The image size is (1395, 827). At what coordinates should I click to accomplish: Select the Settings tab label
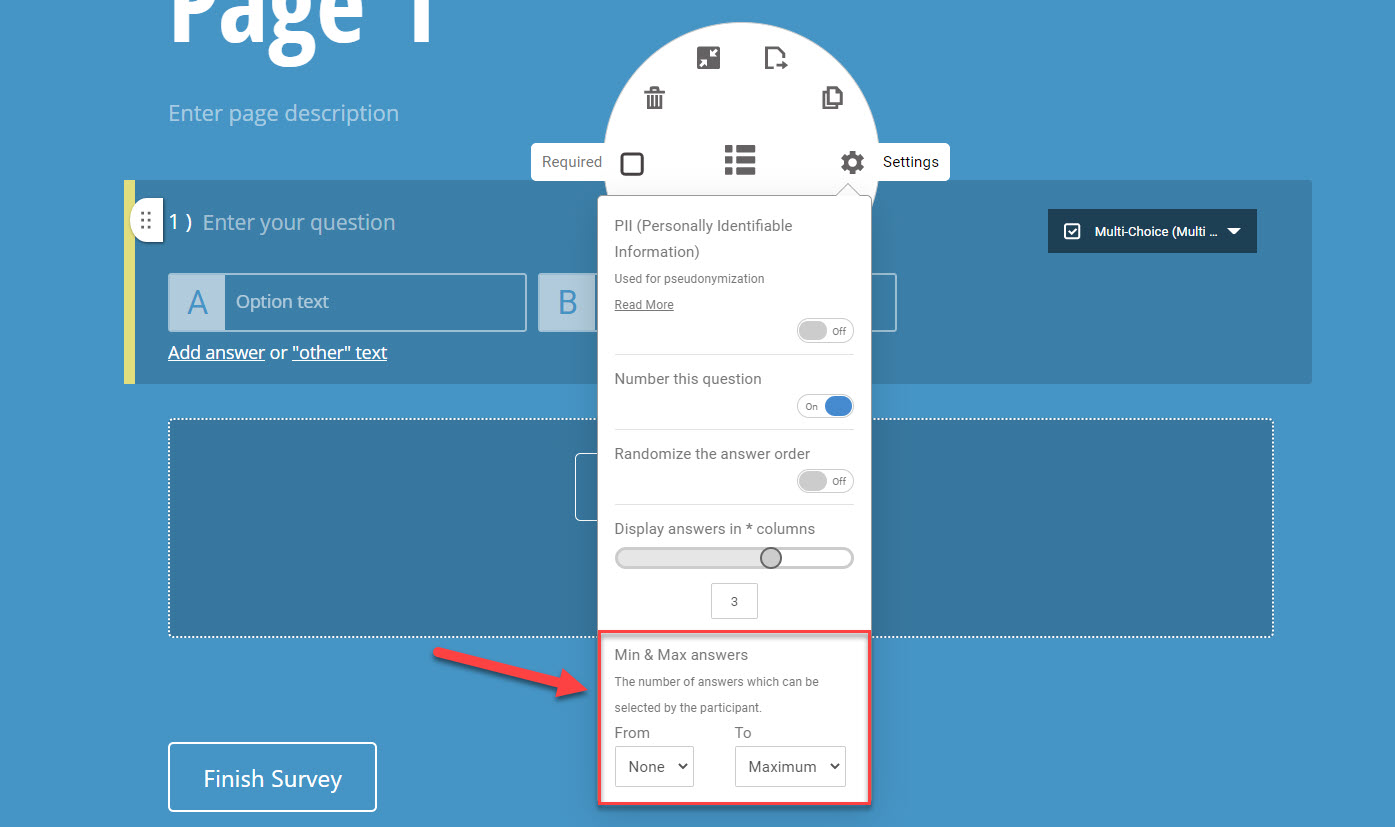coord(910,161)
